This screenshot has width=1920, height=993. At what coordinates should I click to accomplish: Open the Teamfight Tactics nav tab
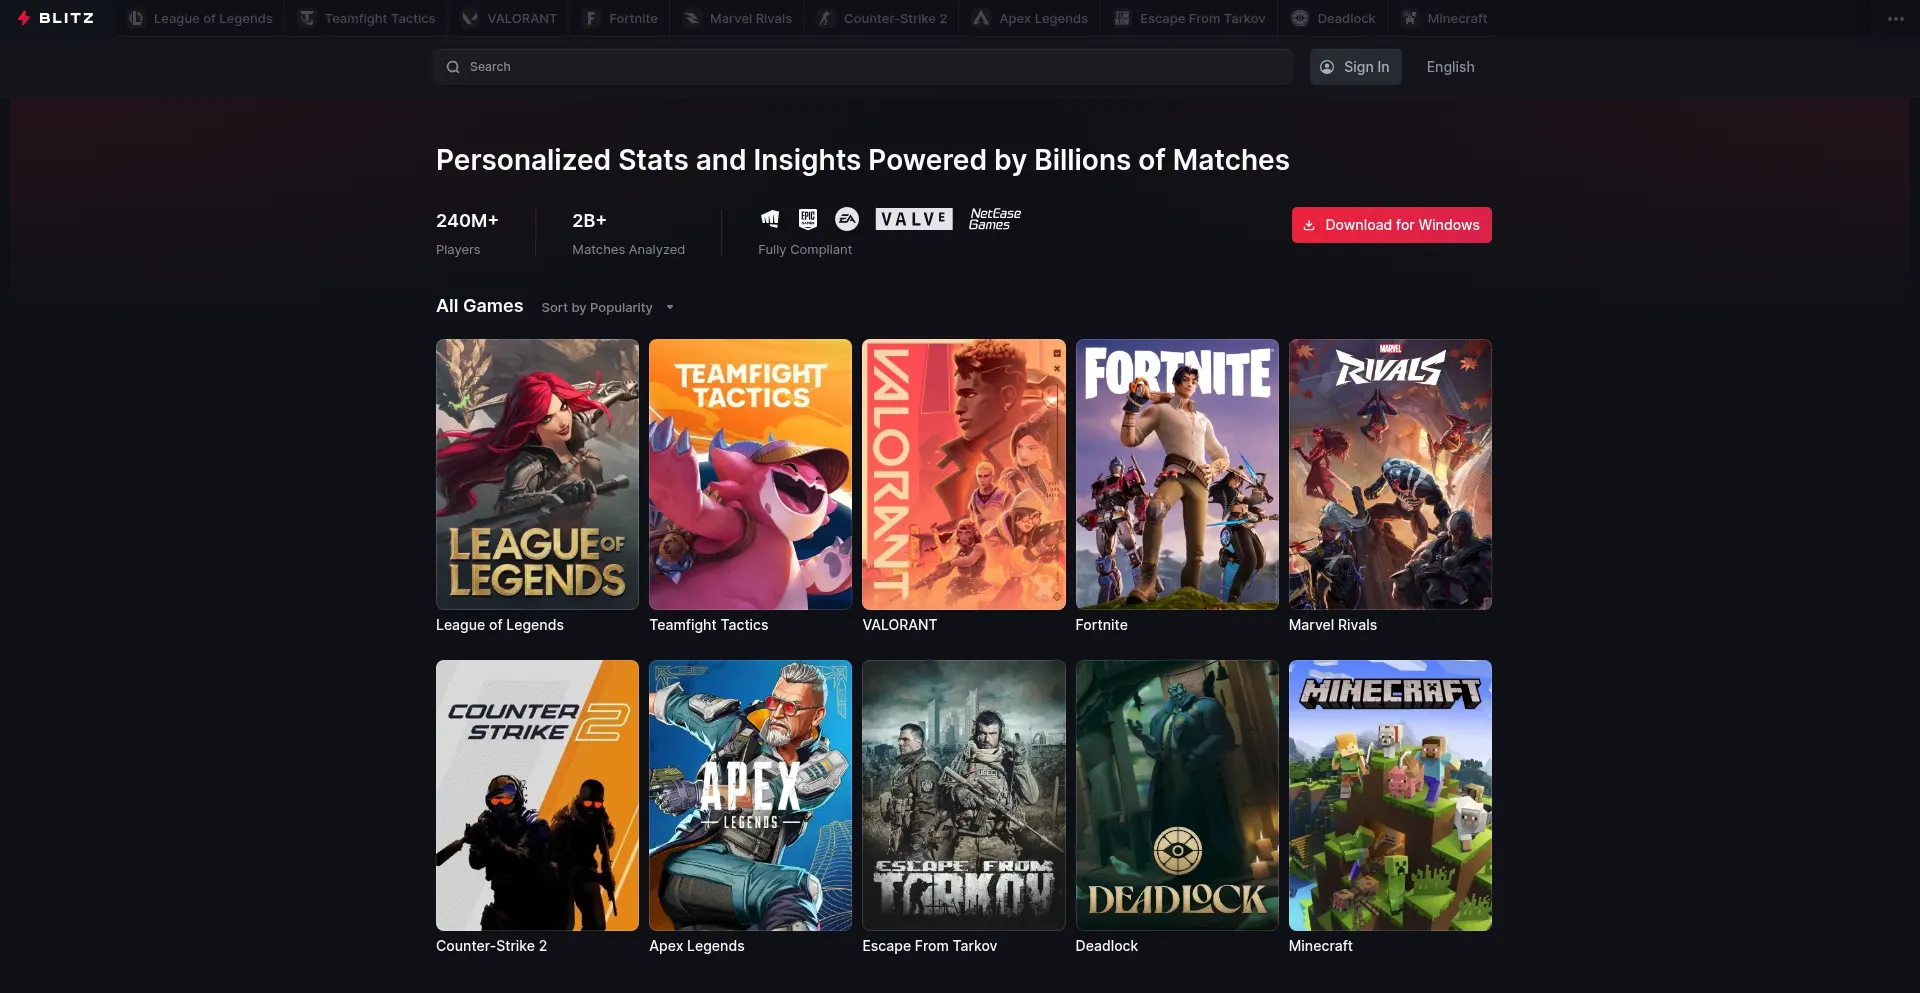367,18
